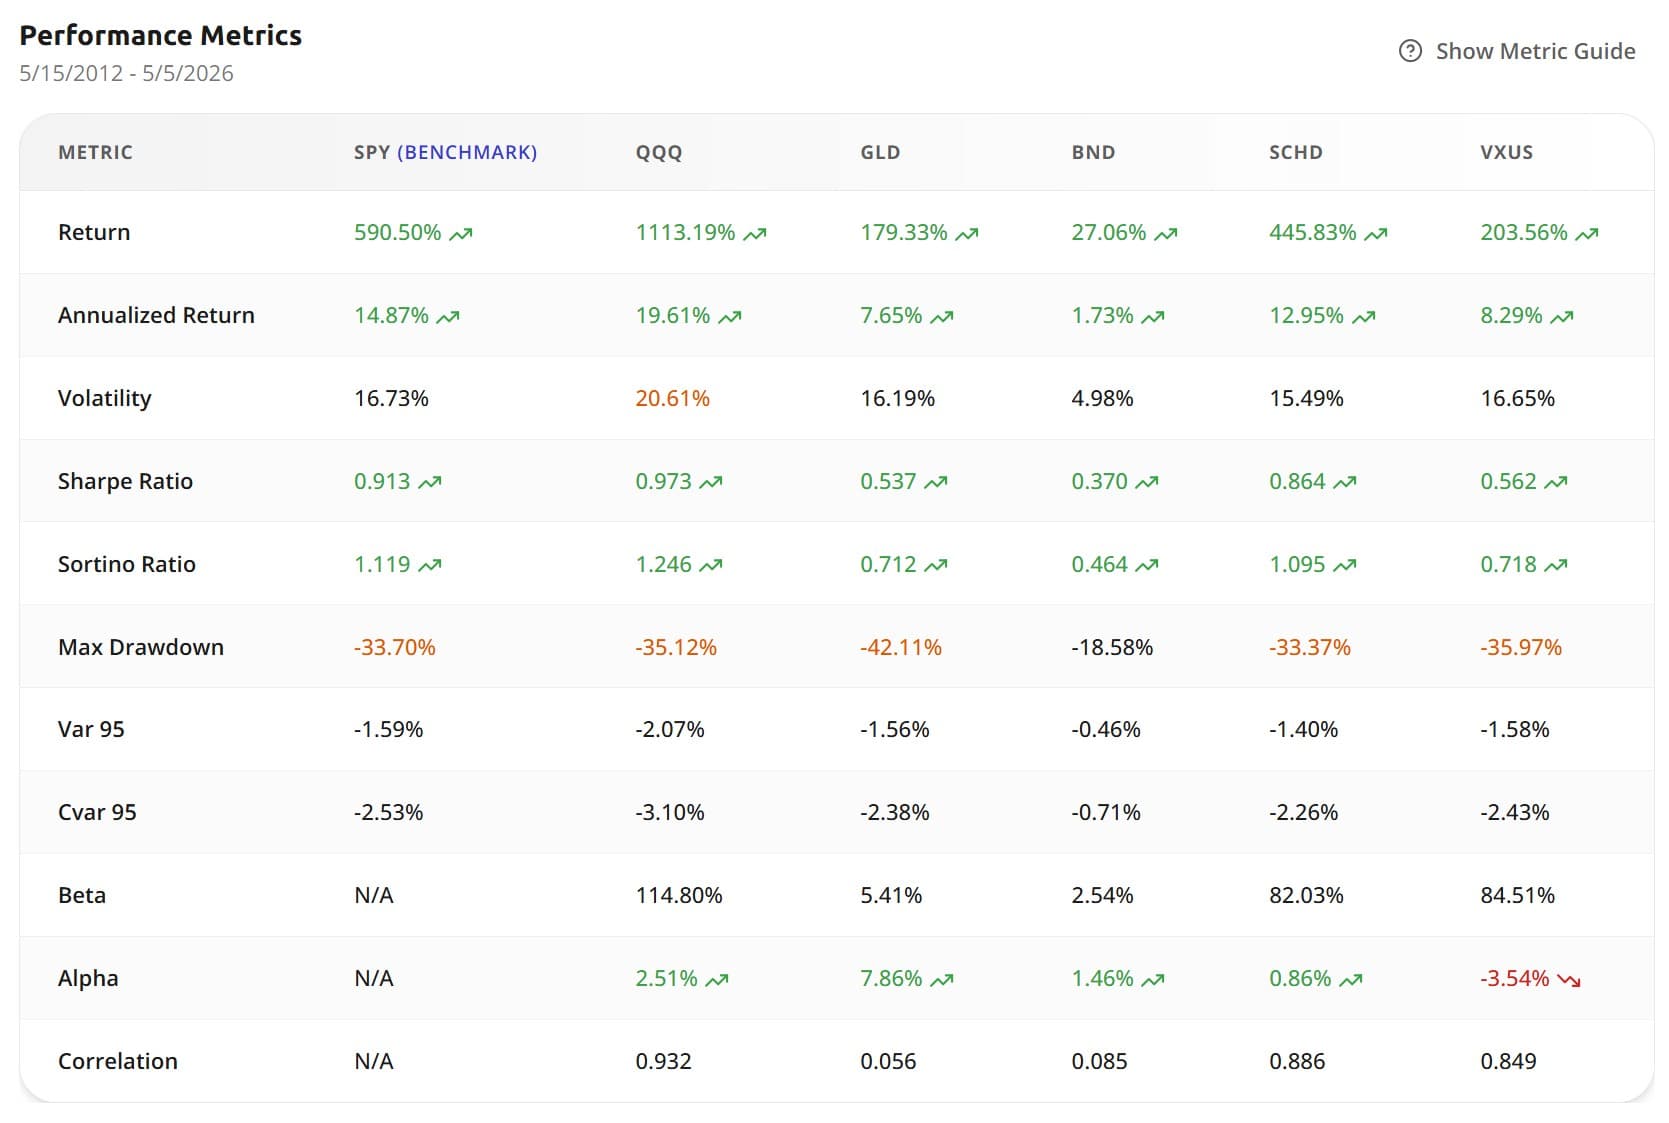1669x1123 pixels.
Task: Click BND max drawdown value -18.58%
Action: pos(1112,647)
